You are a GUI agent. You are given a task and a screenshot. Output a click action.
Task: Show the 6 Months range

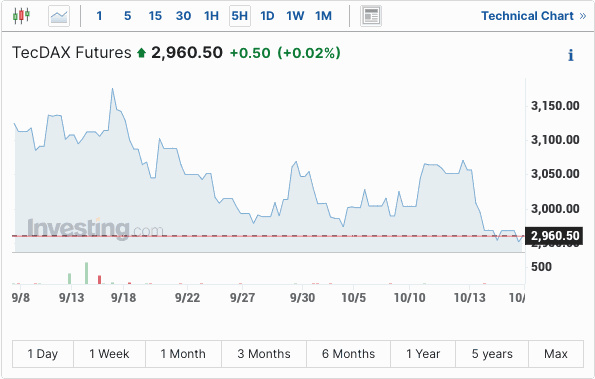point(348,354)
